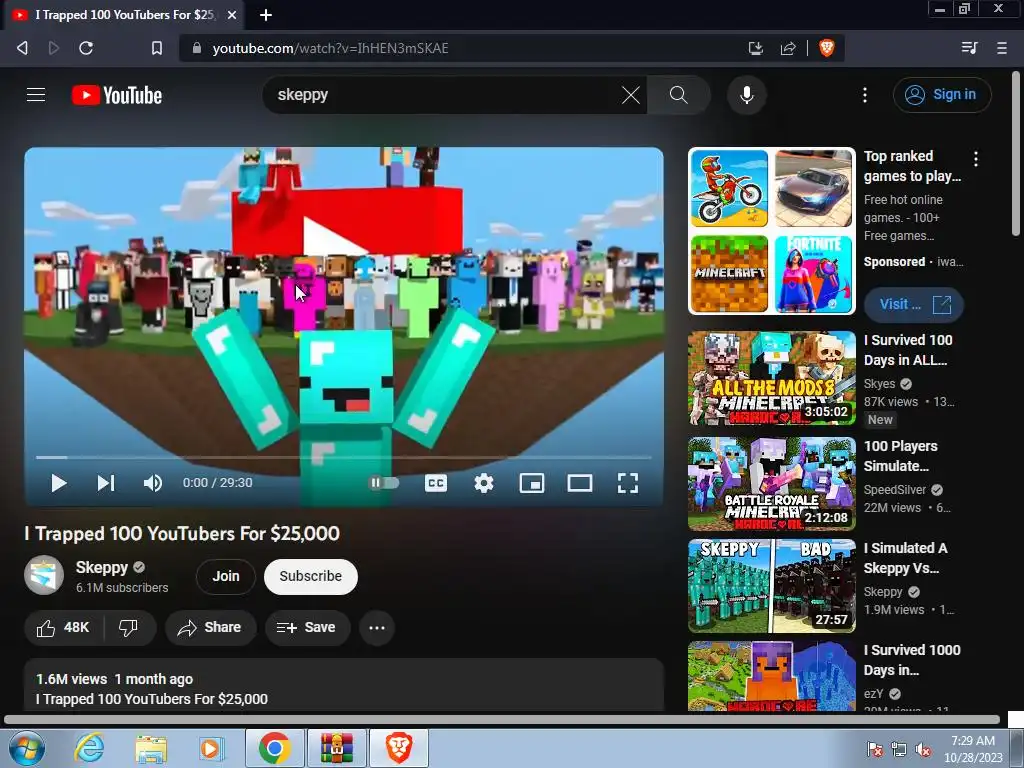Open a new browser tab

pyautogui.click(x=266, y=15)
